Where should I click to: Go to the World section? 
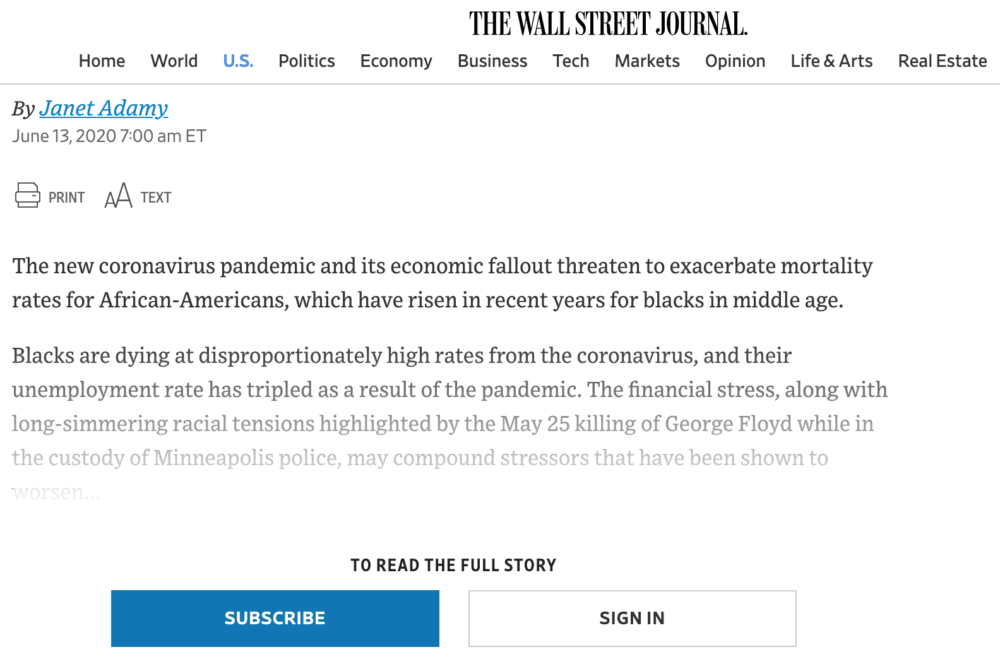[x=174, y=61]
